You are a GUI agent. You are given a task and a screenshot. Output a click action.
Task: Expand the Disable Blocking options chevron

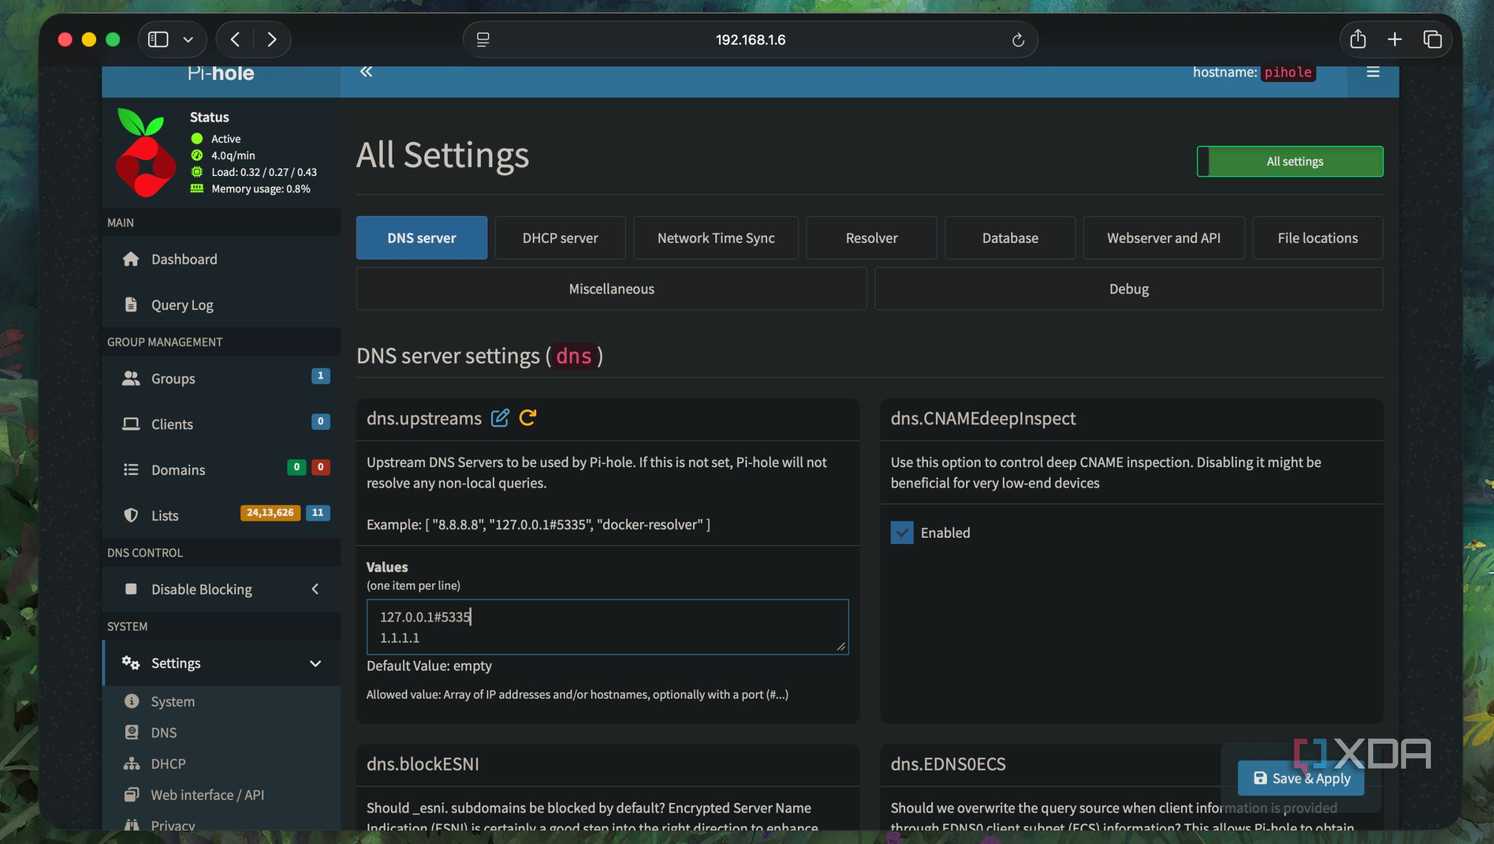pyautogui.click(x=315, y=589)
